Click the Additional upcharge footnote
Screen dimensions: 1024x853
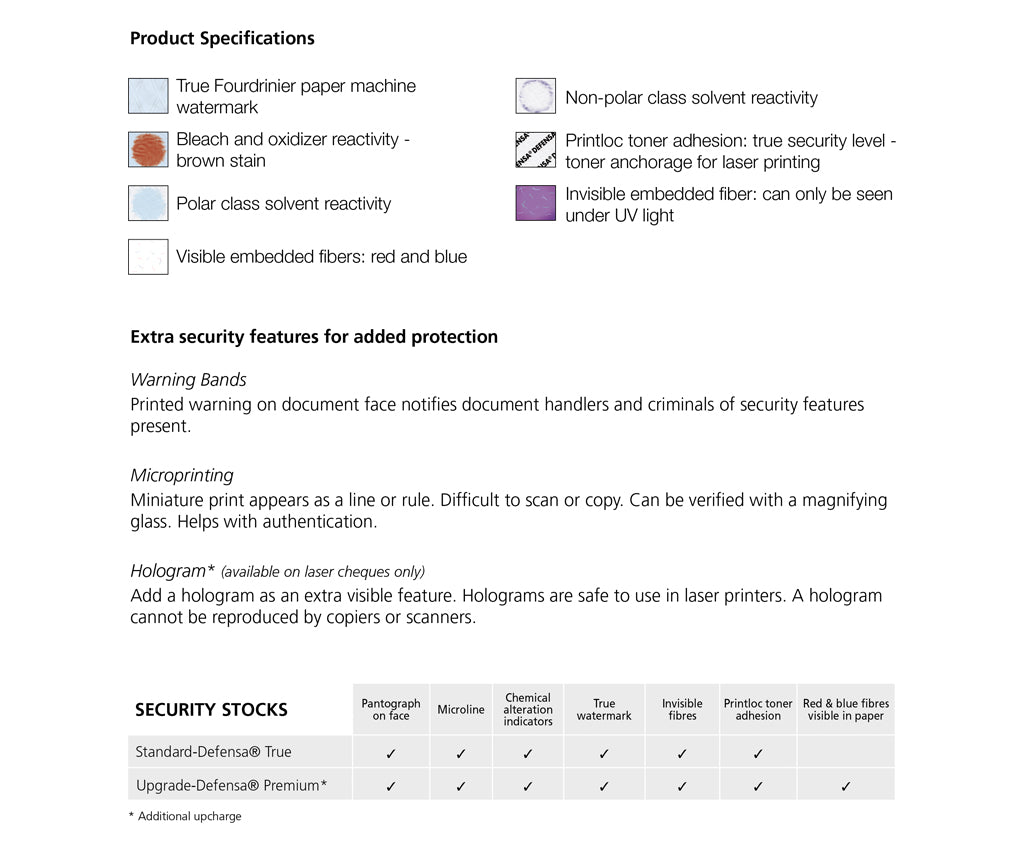(x=189, y=817)
